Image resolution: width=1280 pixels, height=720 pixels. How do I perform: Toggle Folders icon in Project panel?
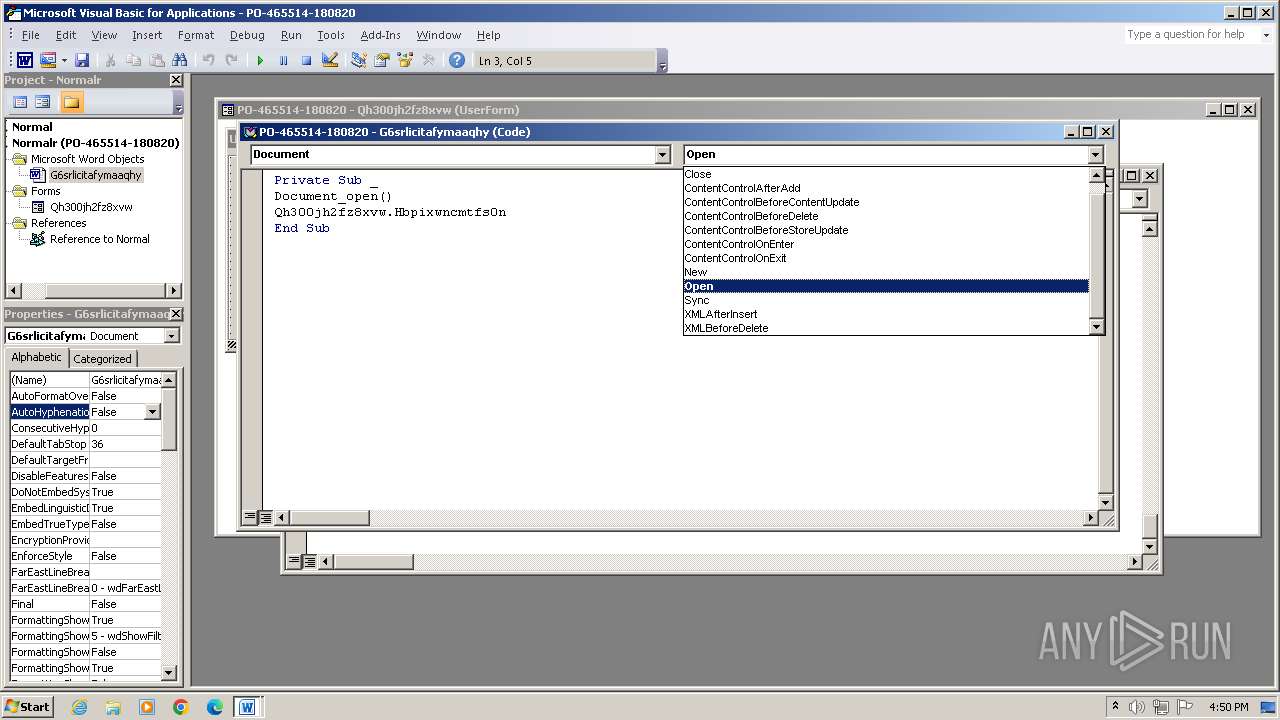71,102
